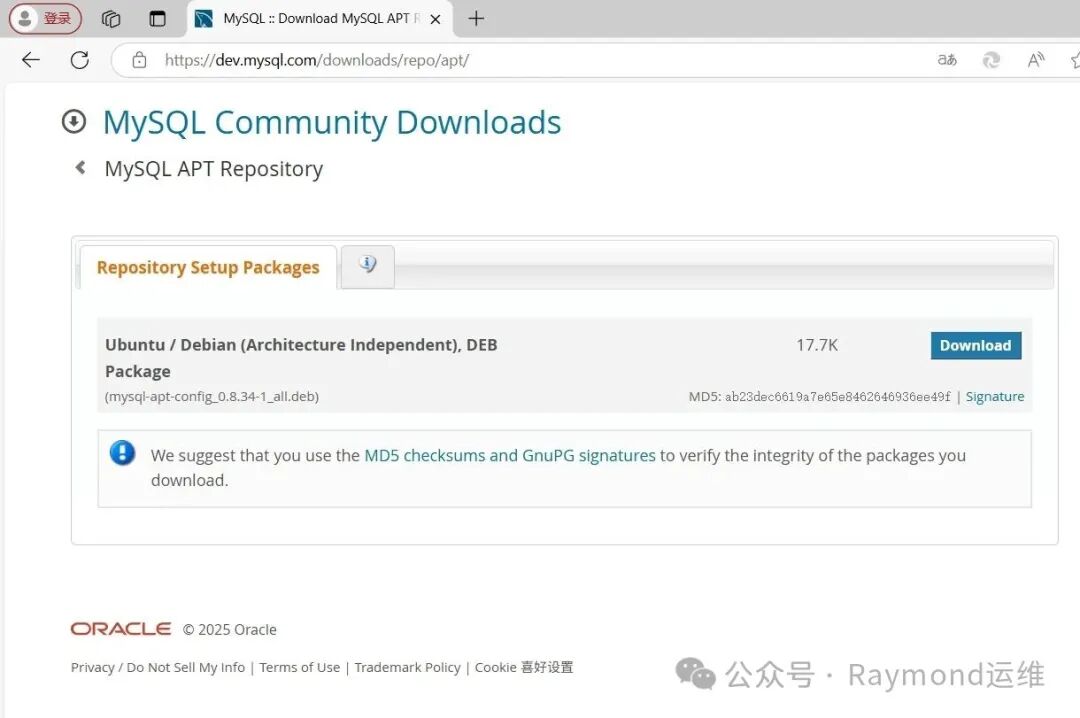Click the address bar URL

317,60
